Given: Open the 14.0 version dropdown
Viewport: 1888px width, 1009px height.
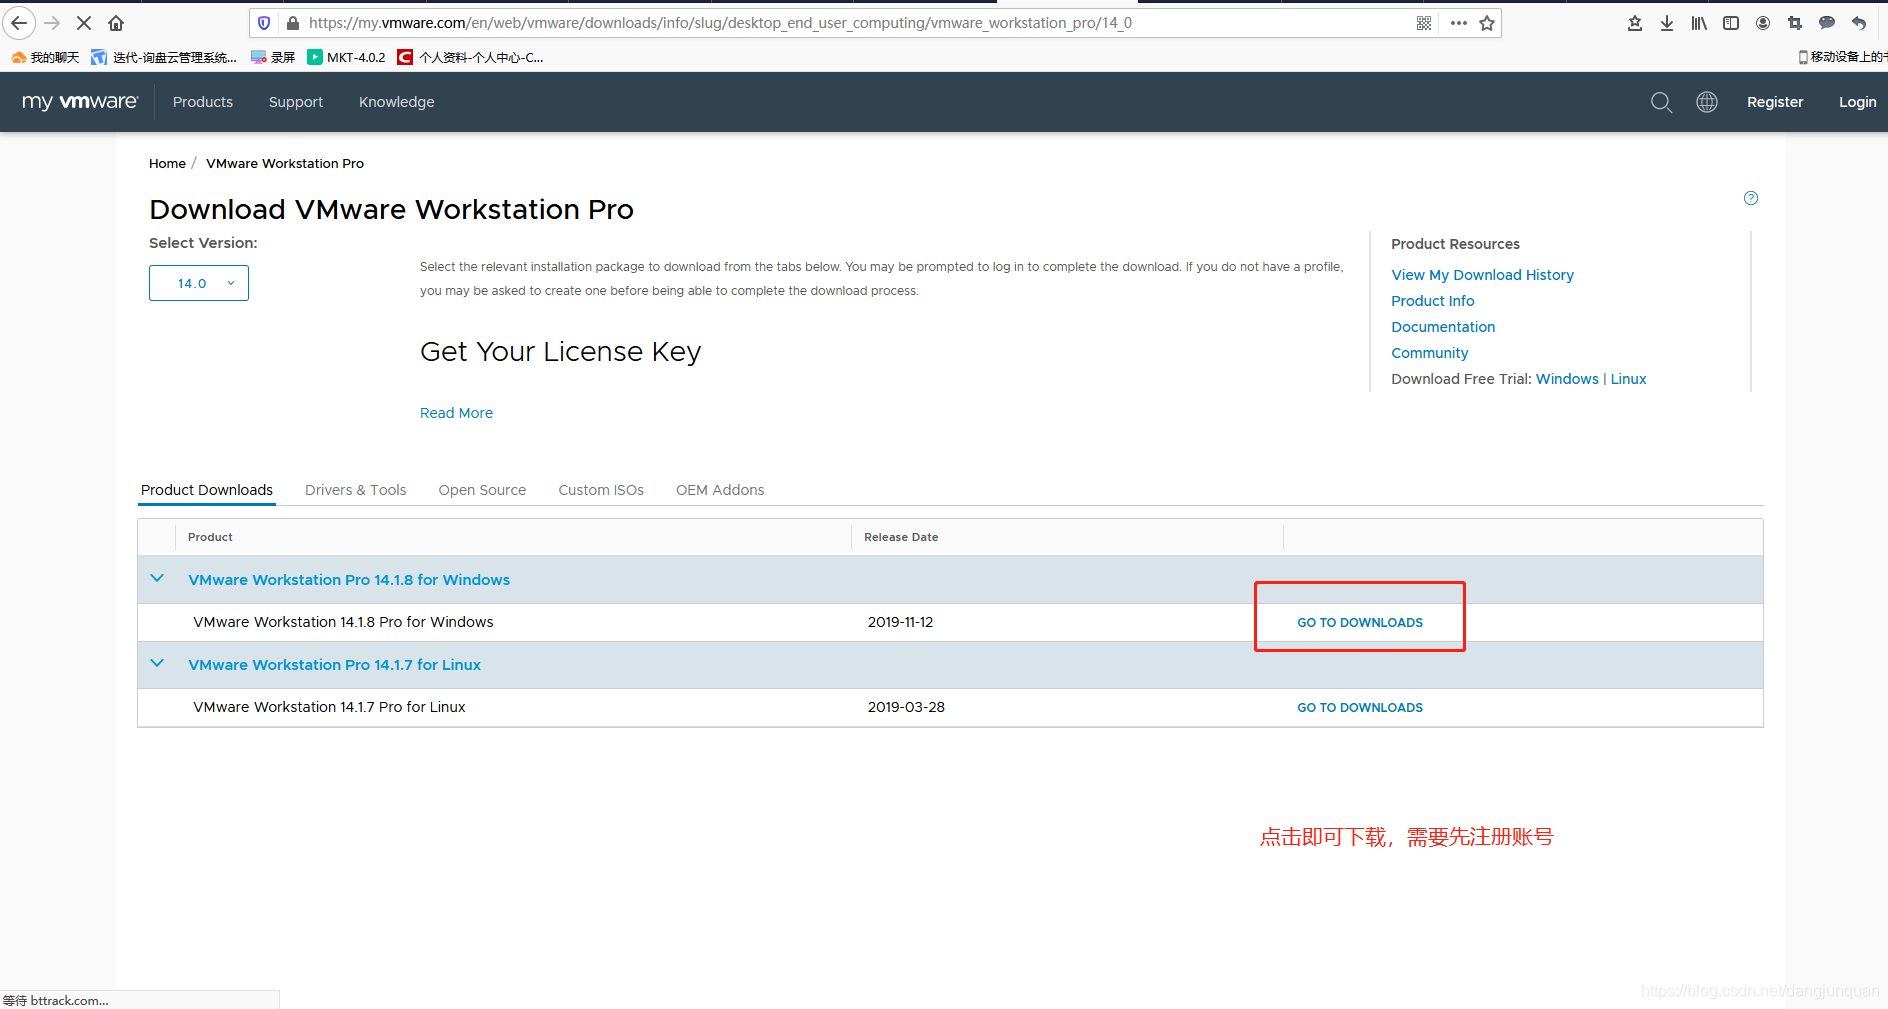Looking at the screenshot, I should pos(199,283).
